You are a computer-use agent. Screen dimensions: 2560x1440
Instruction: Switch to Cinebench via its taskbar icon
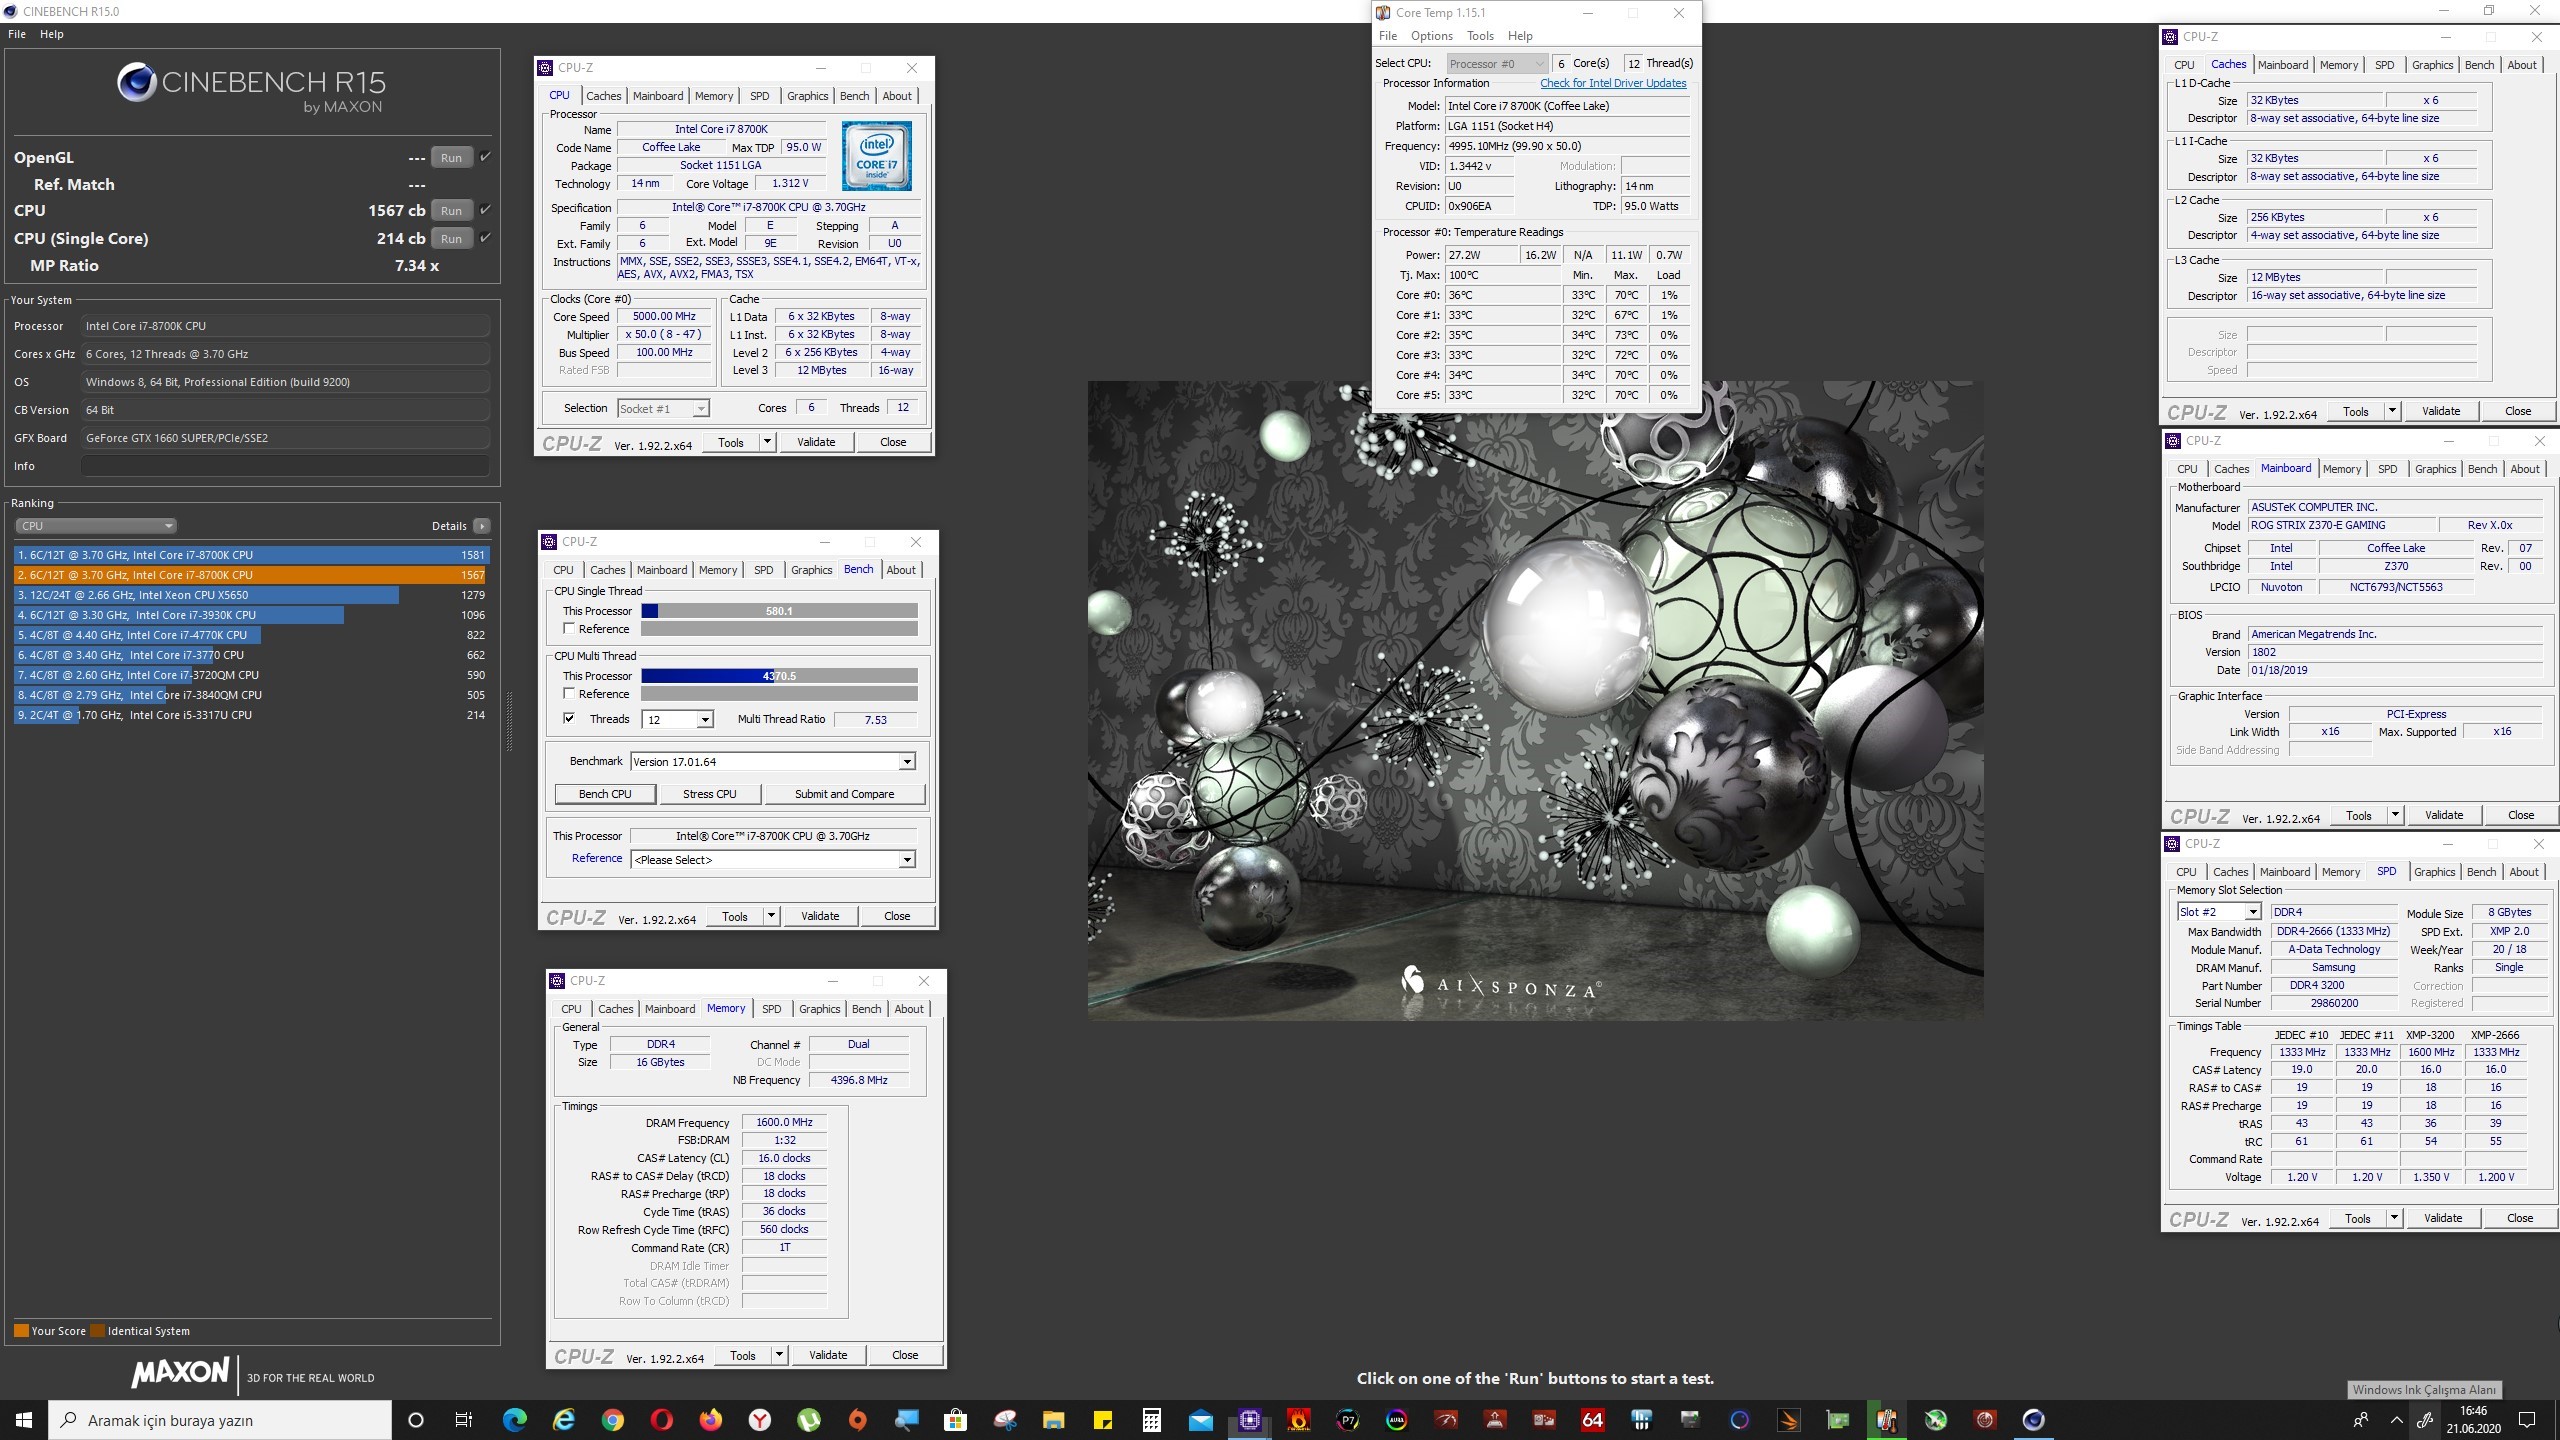(x=2034, y=1420)
